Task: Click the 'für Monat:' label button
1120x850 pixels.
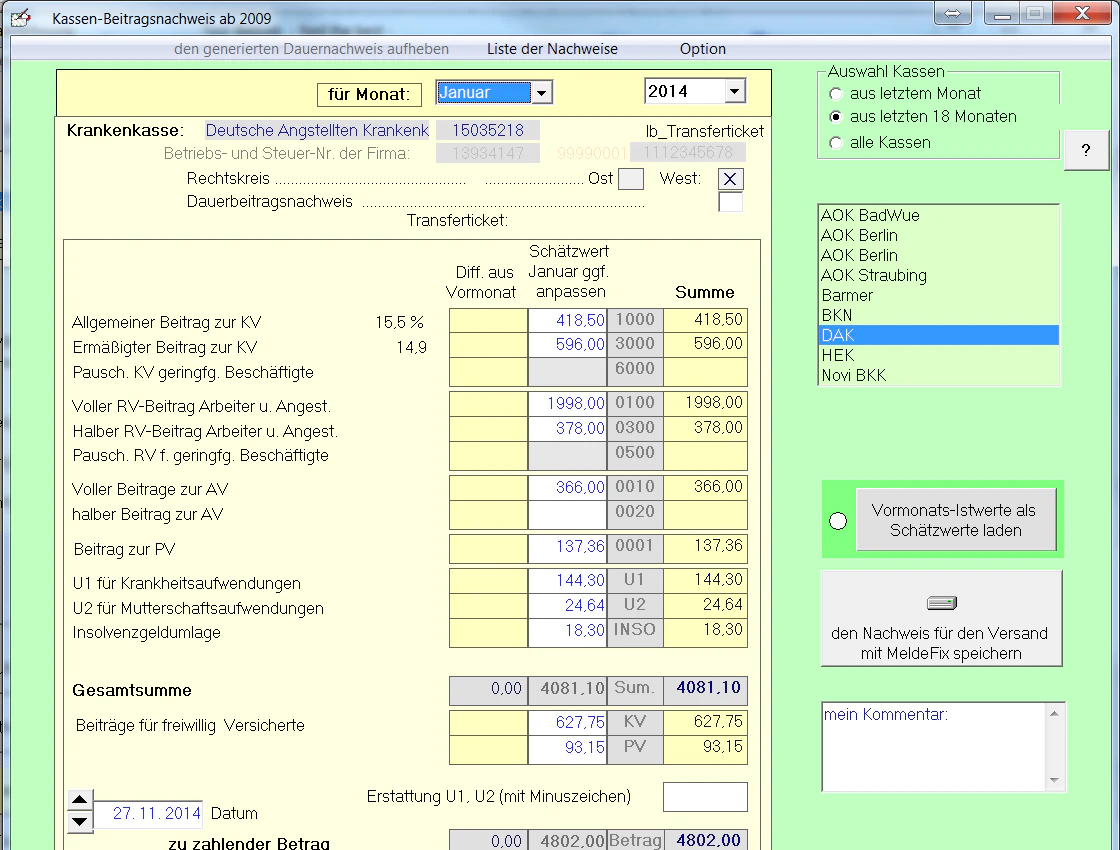Action: (369, 94)
